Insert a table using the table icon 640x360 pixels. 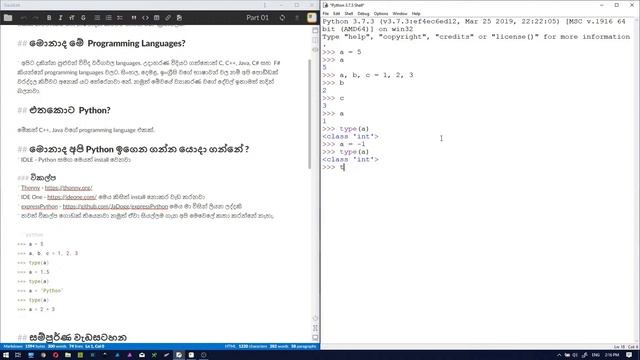(156, 18)
